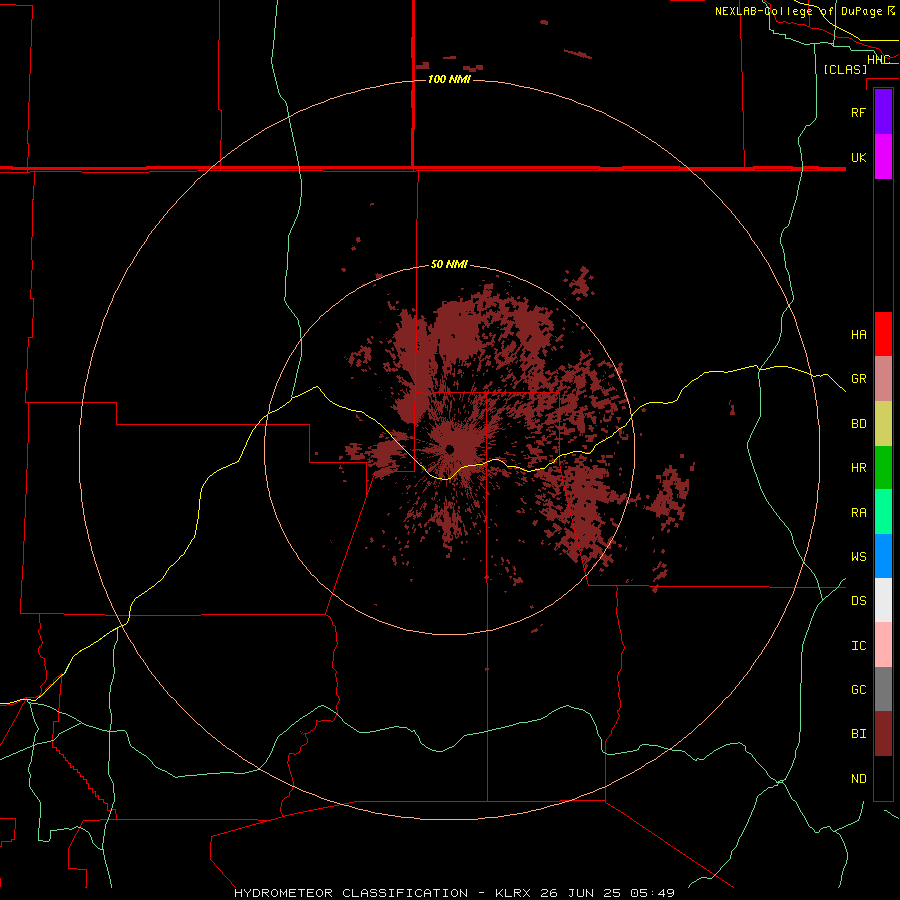Screen dimensions: 900x900
Task: Click the radar site center dot
Action: (x=449, y=449)
